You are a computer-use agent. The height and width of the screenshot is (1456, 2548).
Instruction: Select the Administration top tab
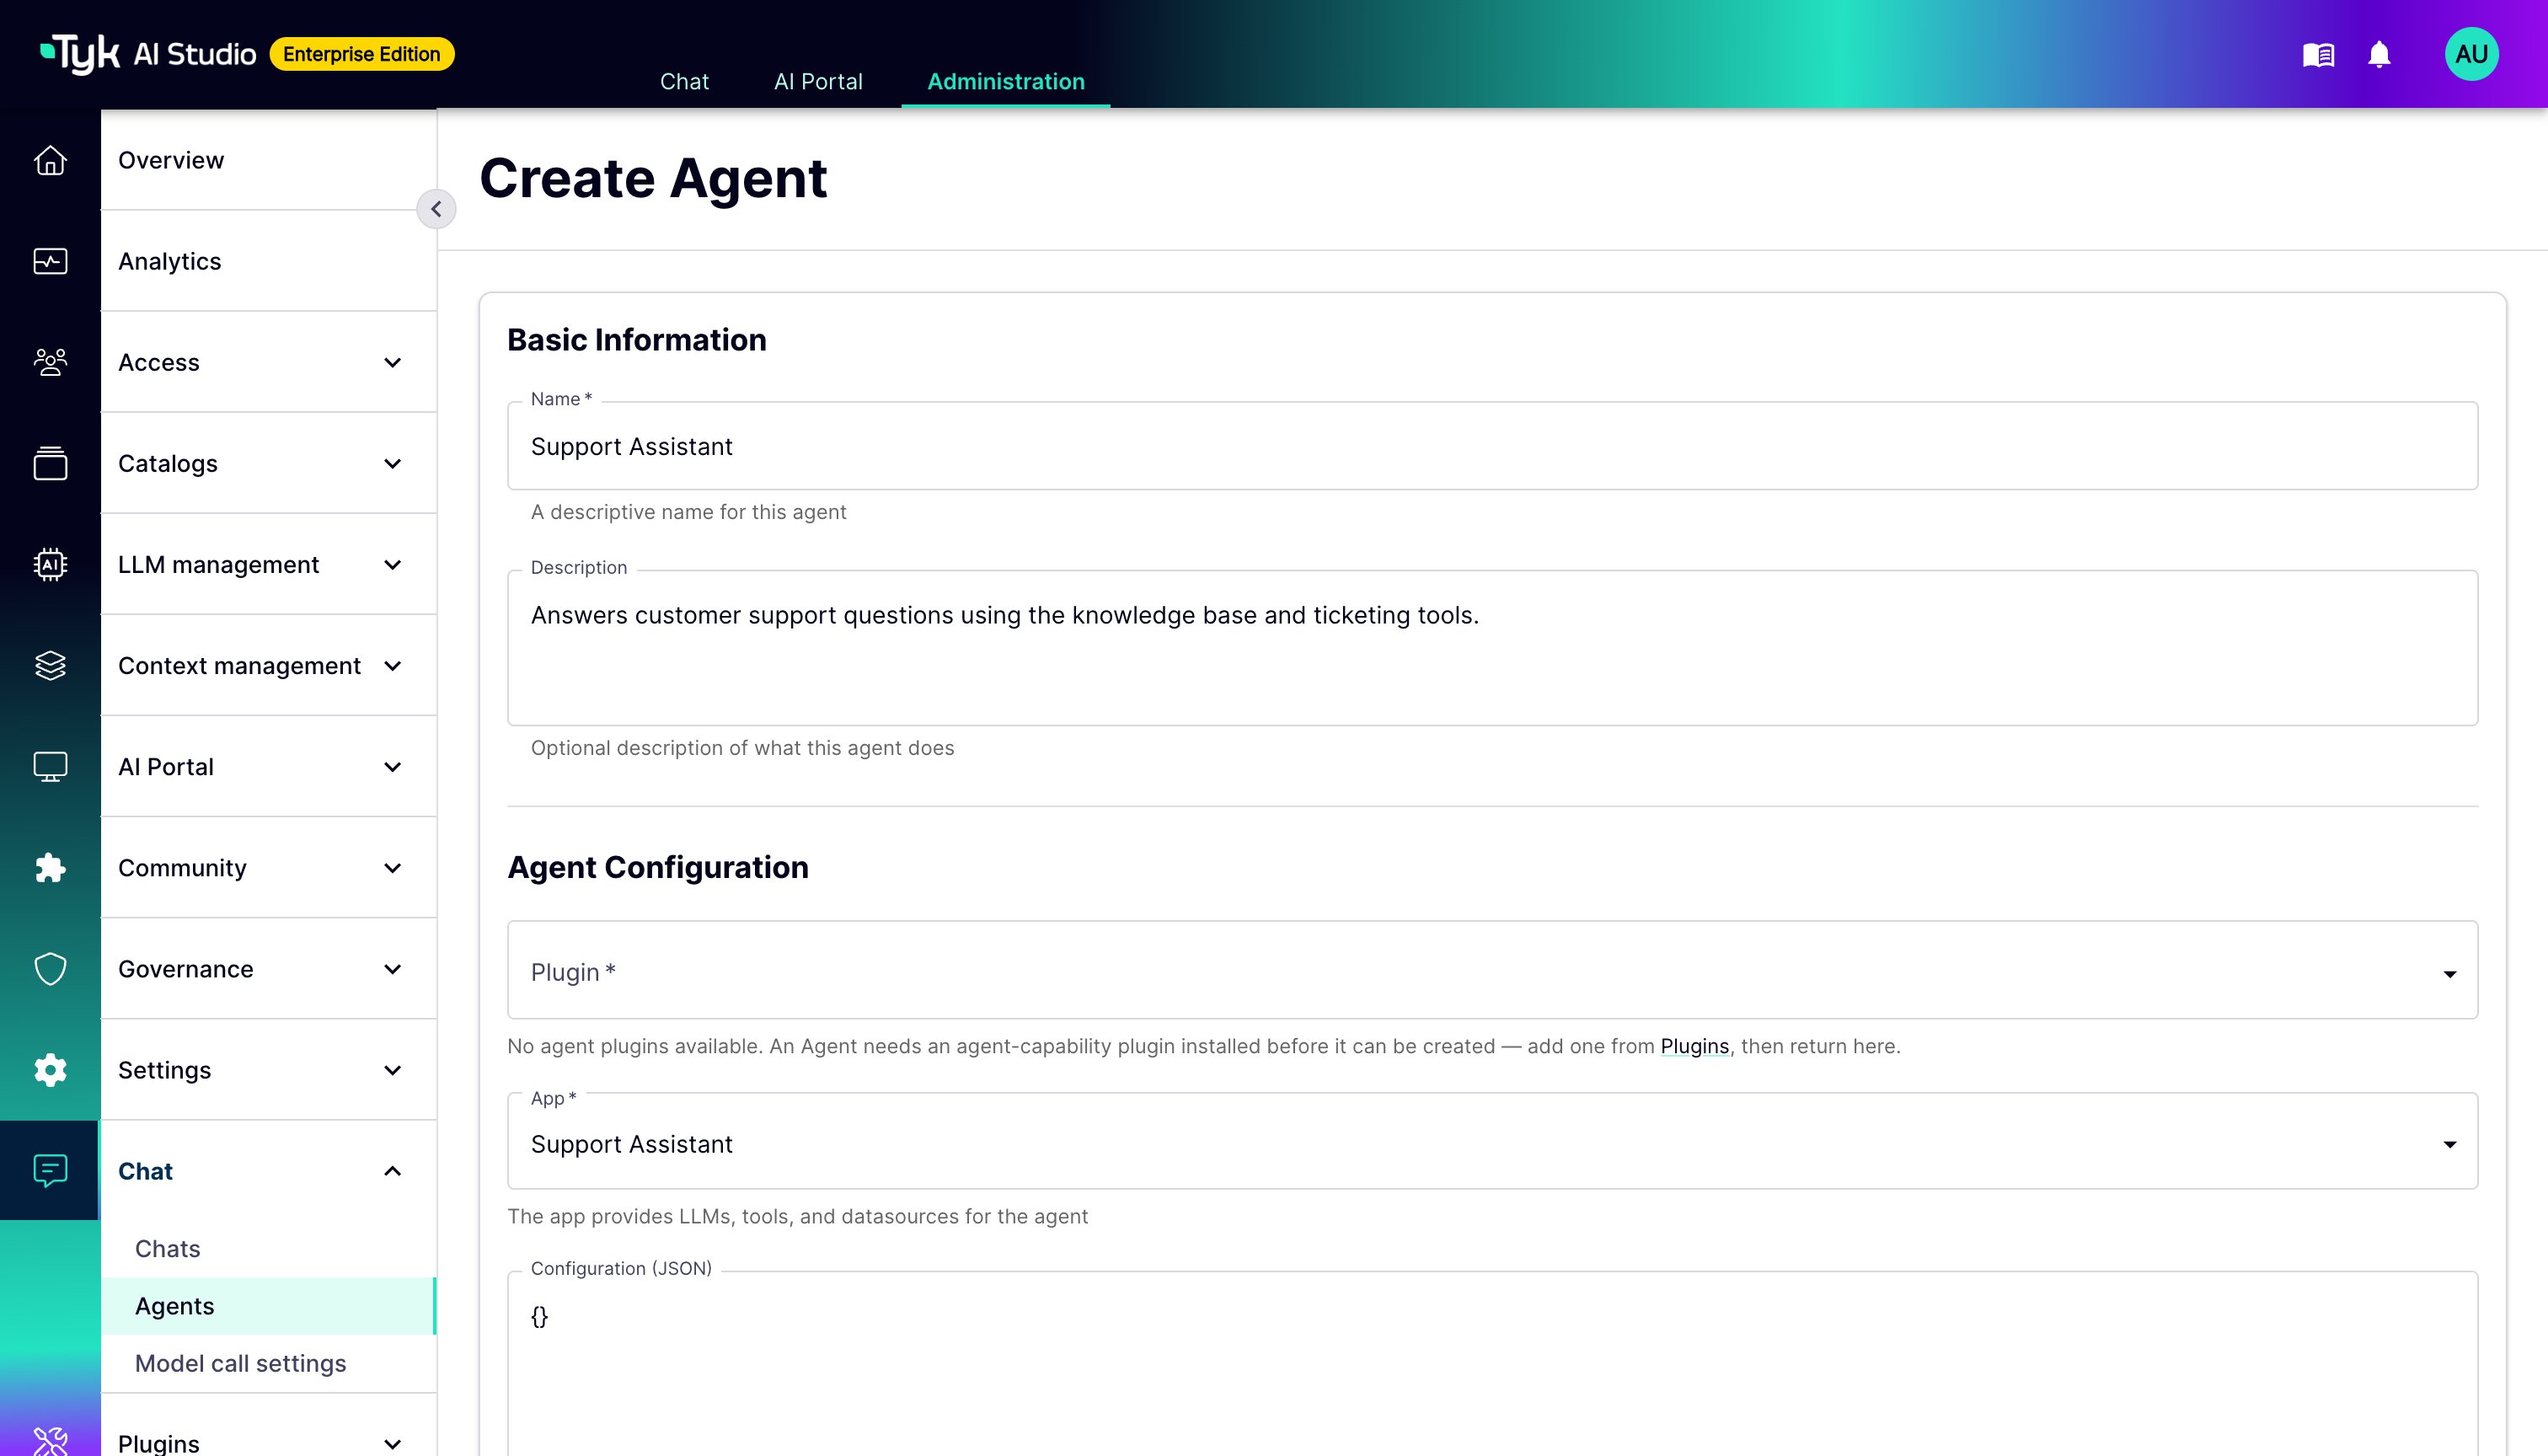(1006, 81)
